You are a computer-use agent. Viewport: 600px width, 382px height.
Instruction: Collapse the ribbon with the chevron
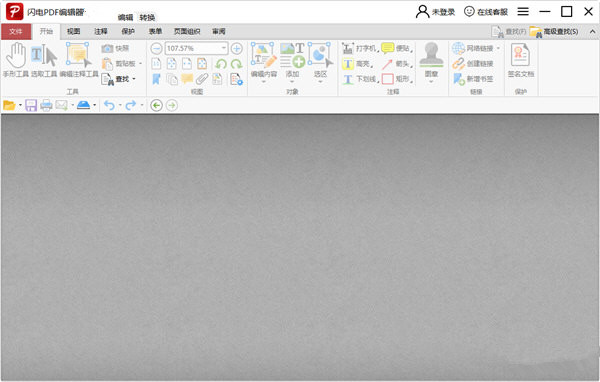[x=592, y=32]
